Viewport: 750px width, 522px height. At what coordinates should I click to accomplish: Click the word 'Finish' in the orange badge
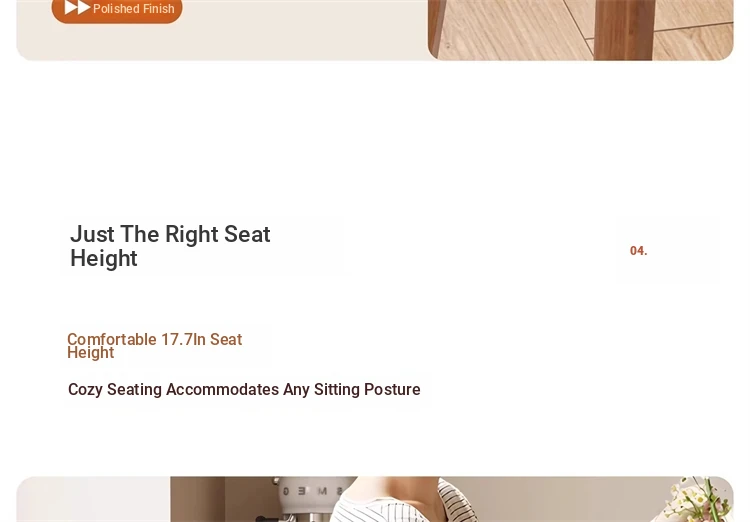tap(160, 9)
